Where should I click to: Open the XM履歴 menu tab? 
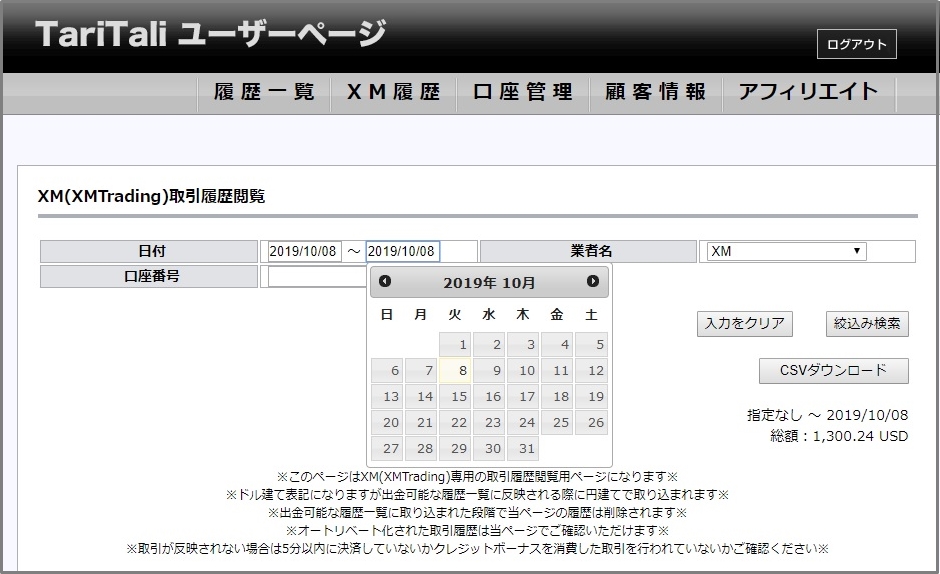pos(394,92)
